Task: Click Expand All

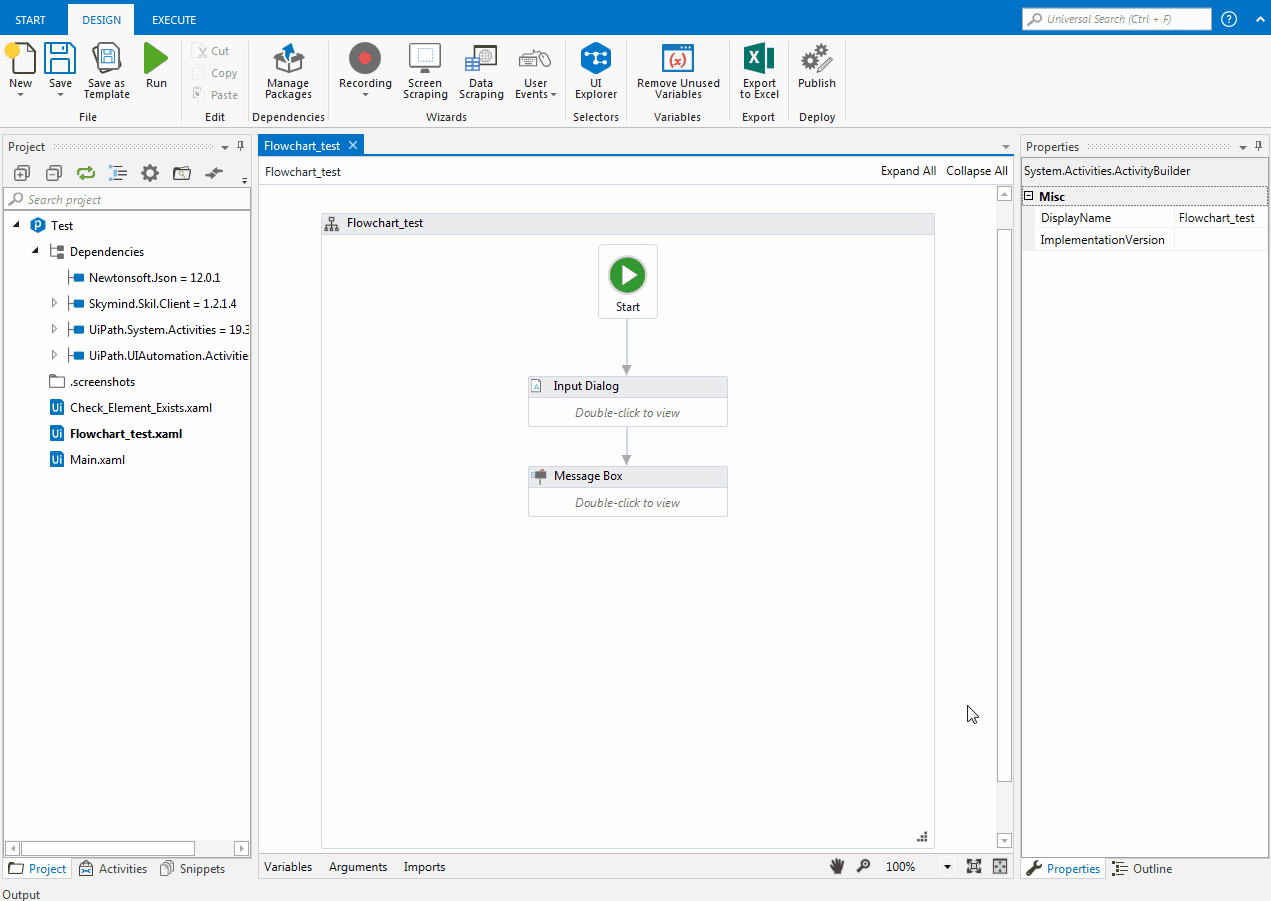Action: [908, 171]
